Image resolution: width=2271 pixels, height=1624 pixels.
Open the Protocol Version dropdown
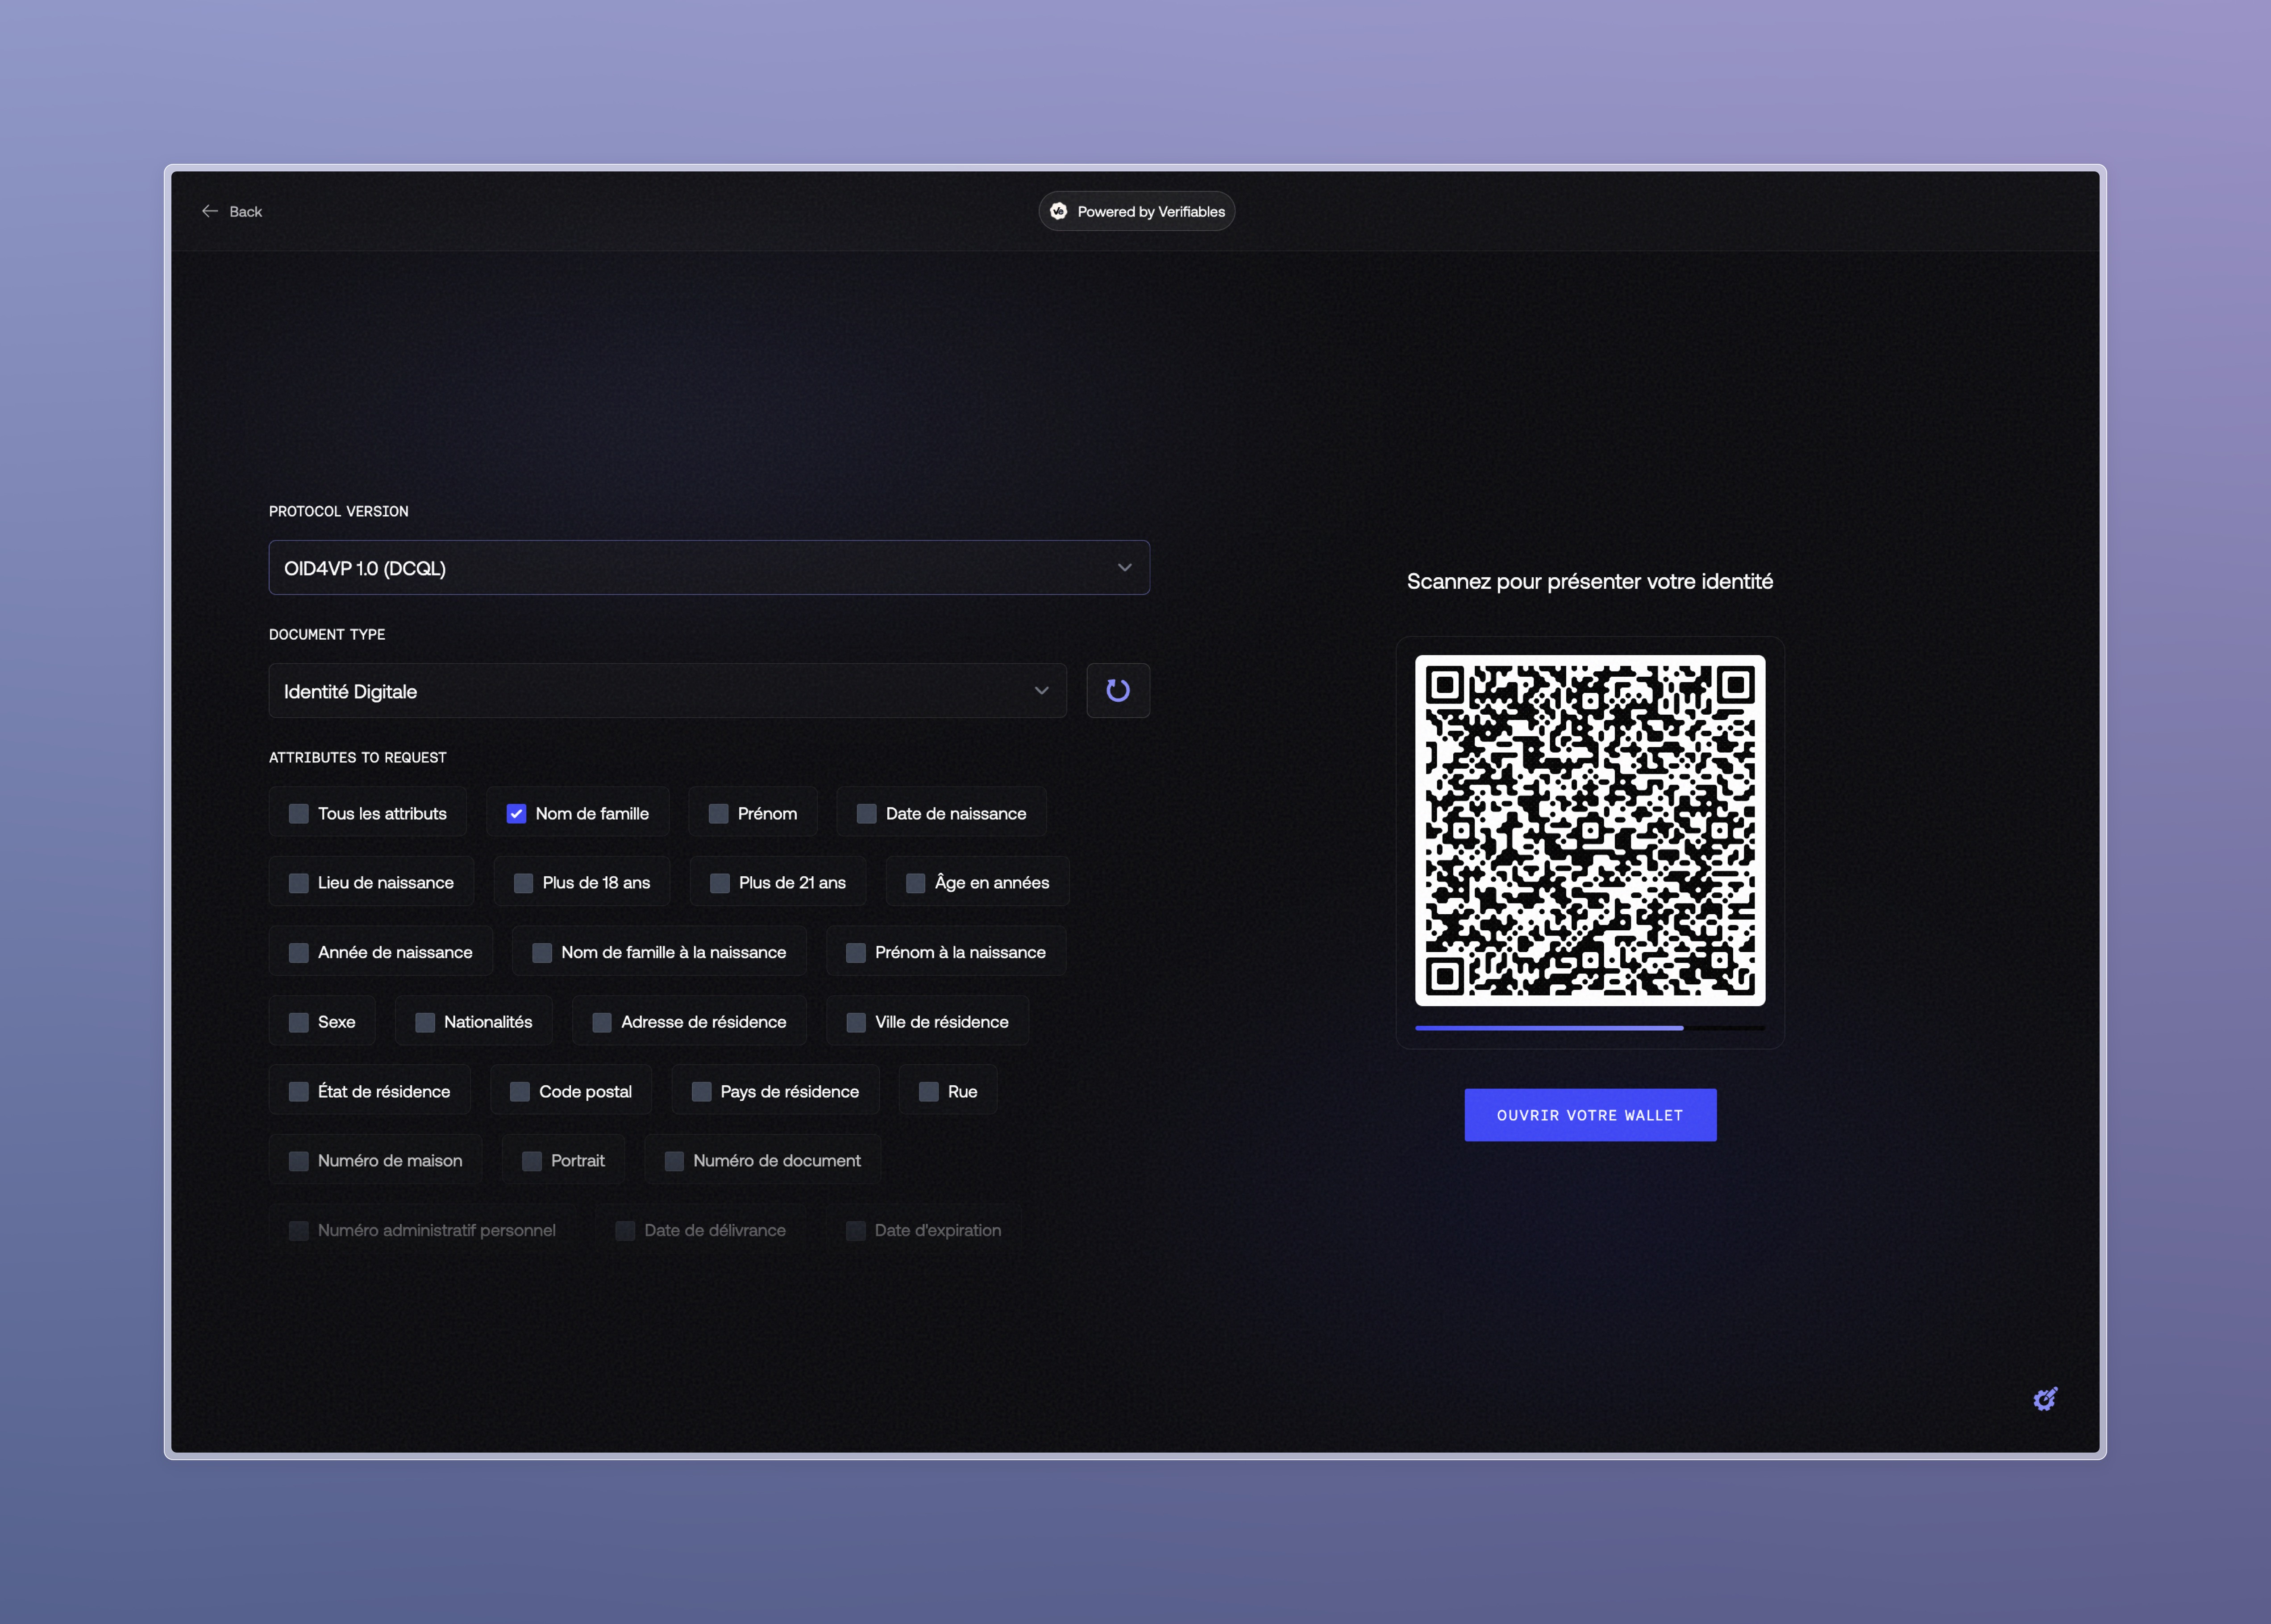click(x=709, y=568)
